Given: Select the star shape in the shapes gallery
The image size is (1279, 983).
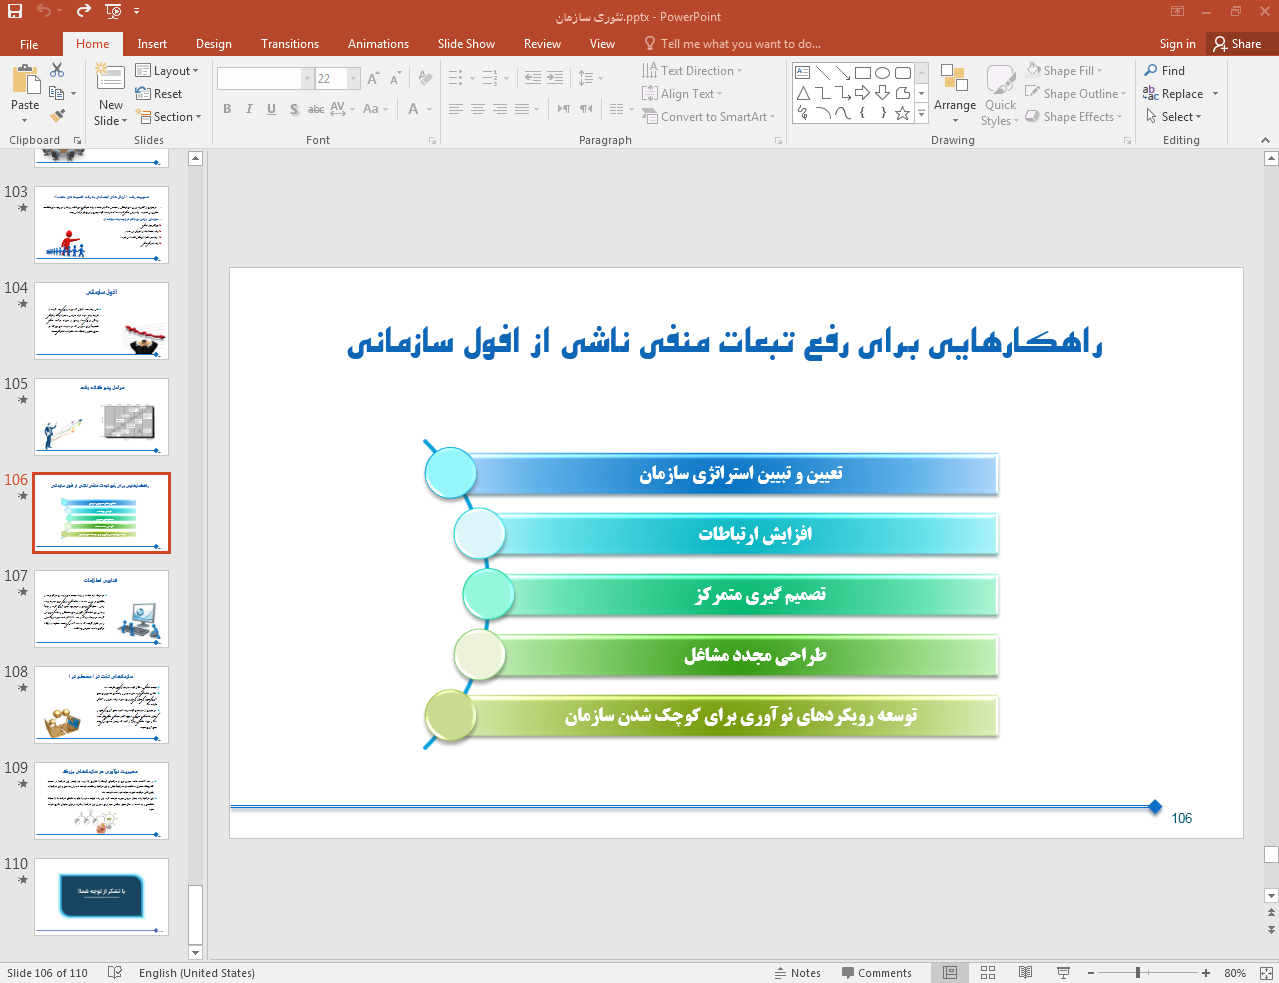Looking at the screenshot, I should click(902, 113).
